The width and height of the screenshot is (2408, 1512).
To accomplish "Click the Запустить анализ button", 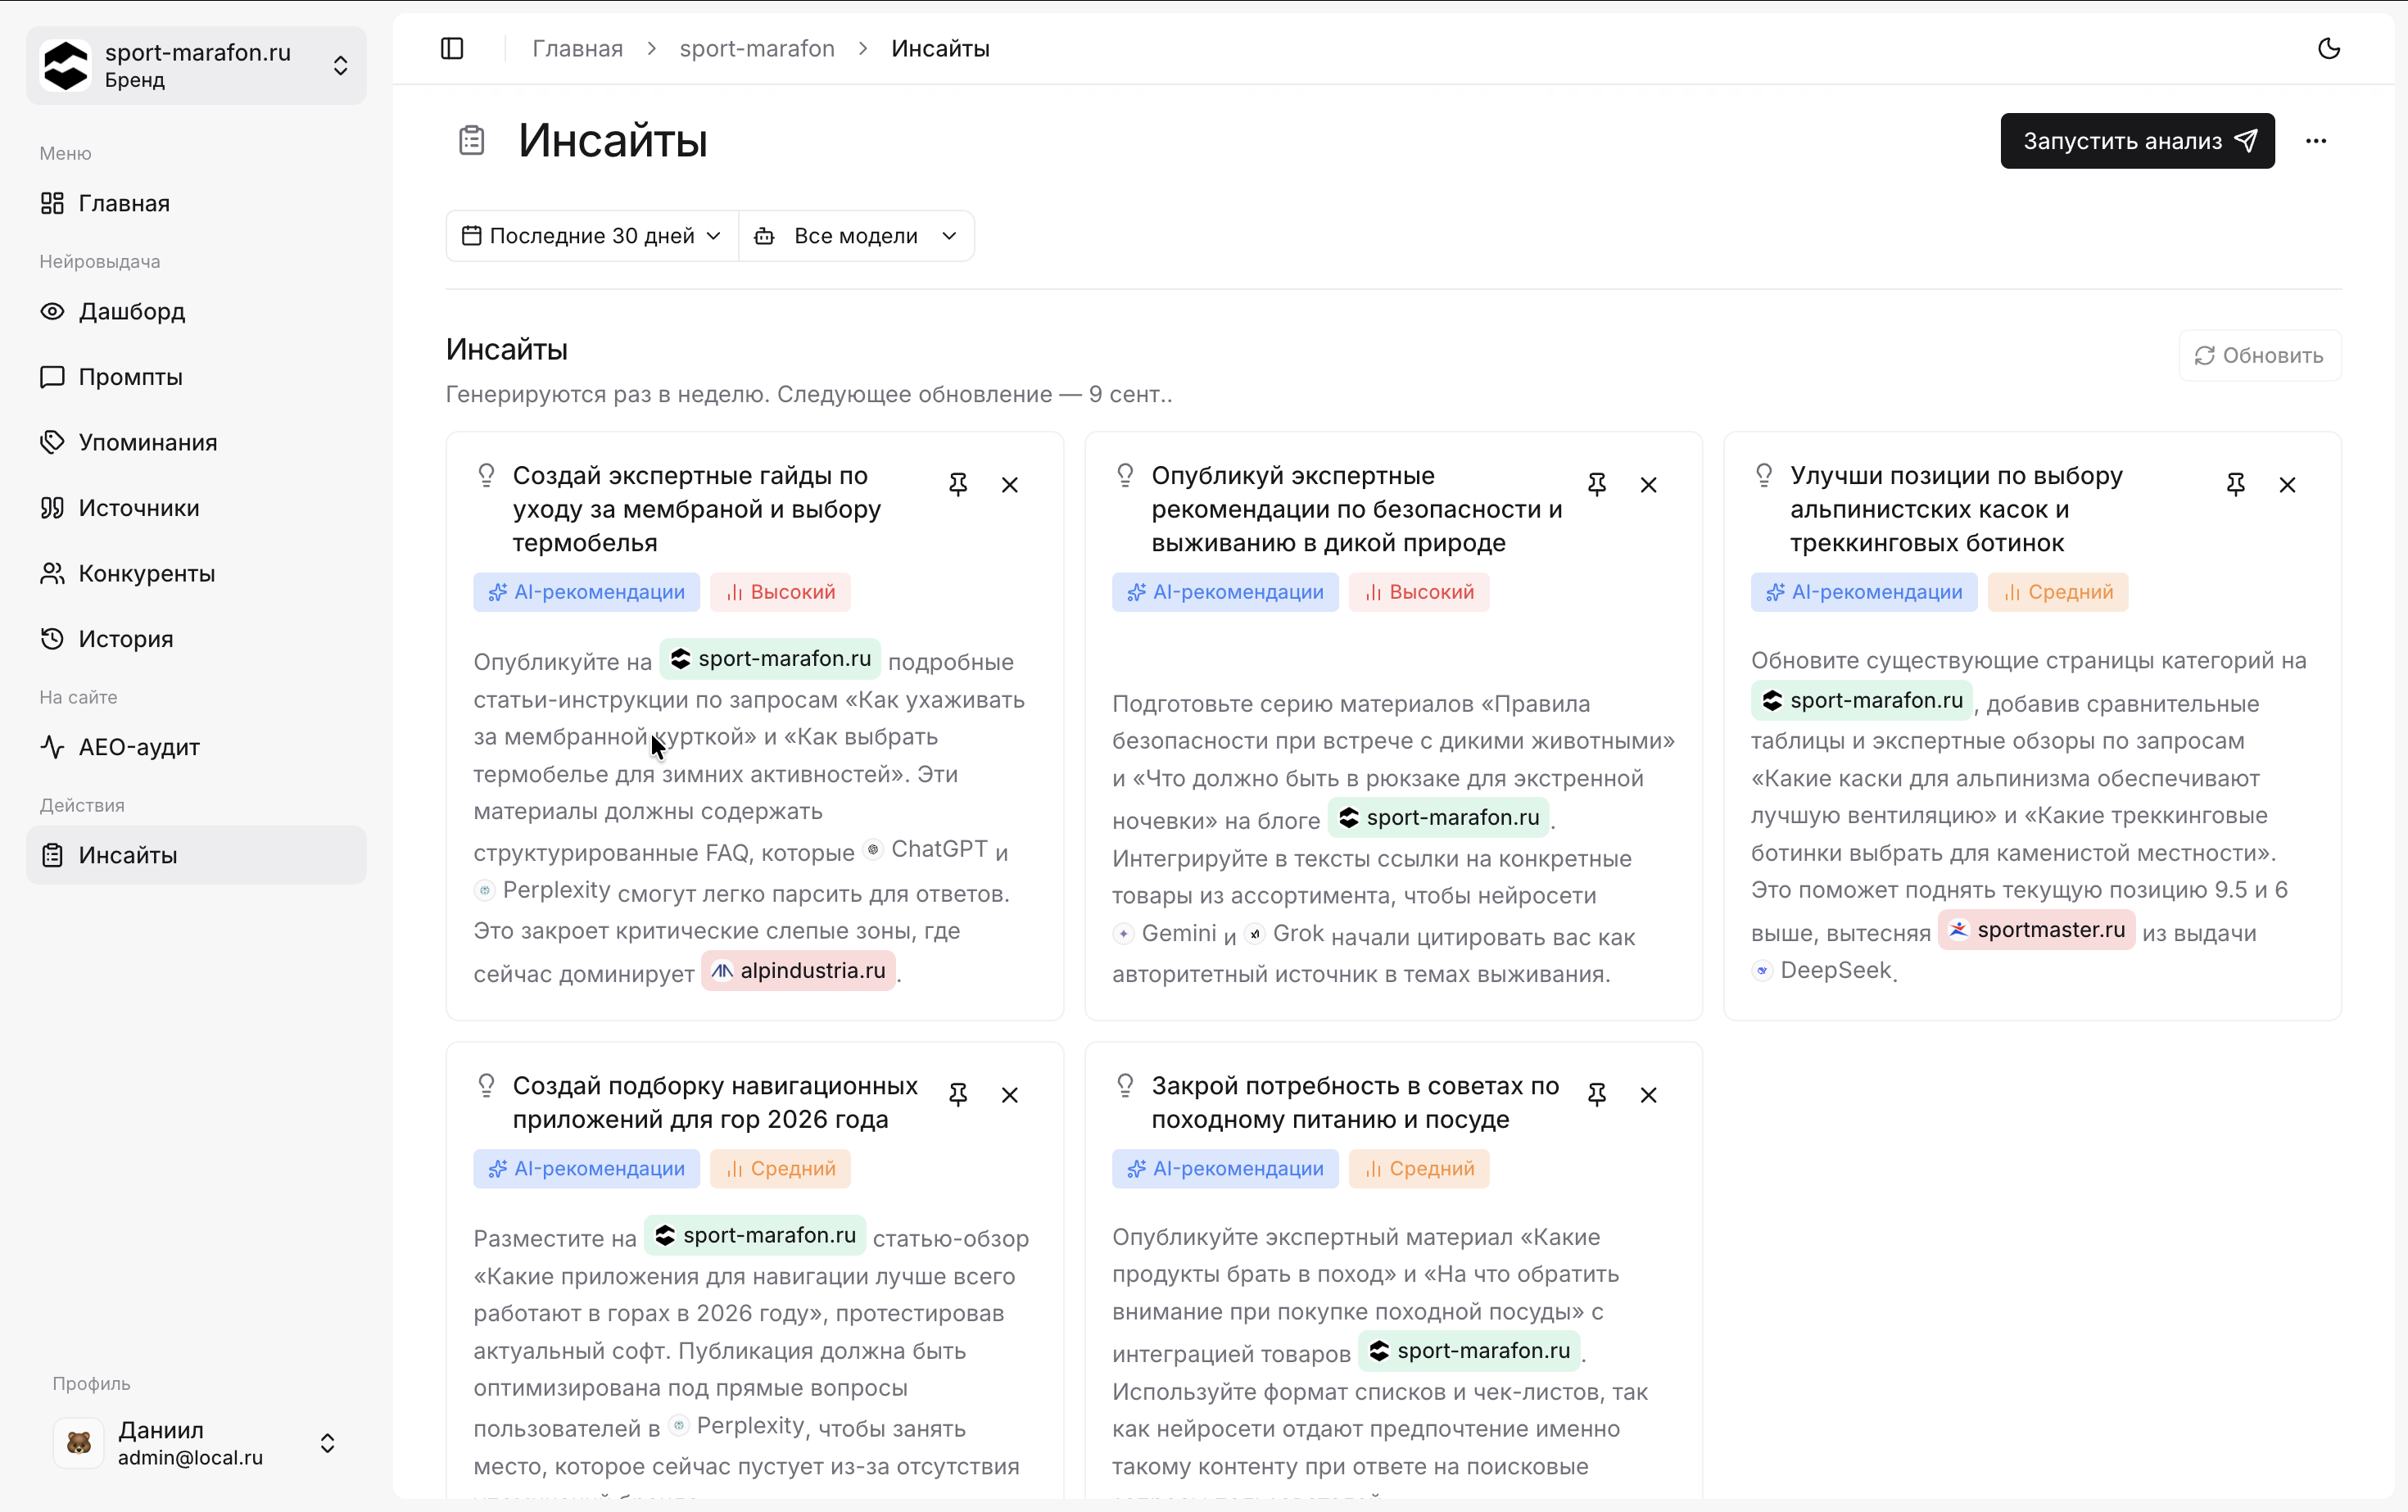I will coord(2137,141).
